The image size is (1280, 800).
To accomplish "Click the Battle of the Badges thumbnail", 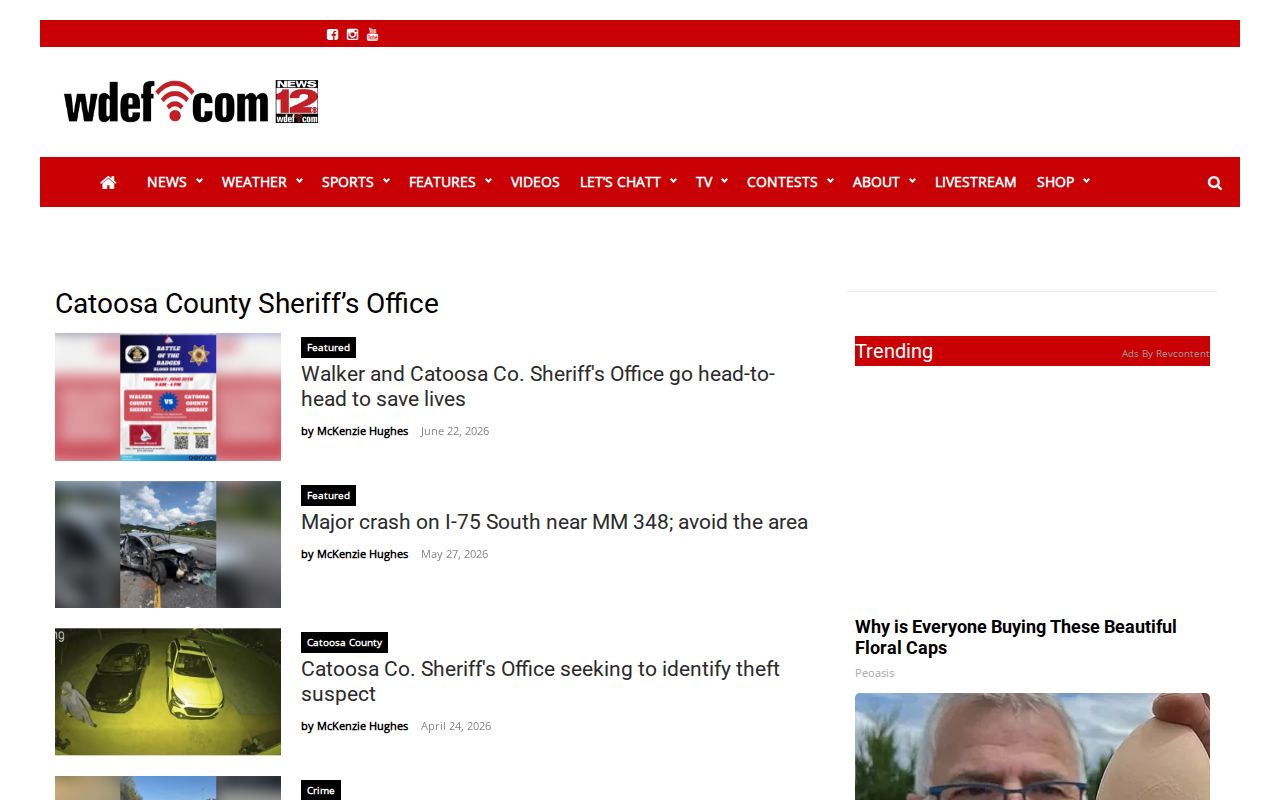I will point(168,397).
